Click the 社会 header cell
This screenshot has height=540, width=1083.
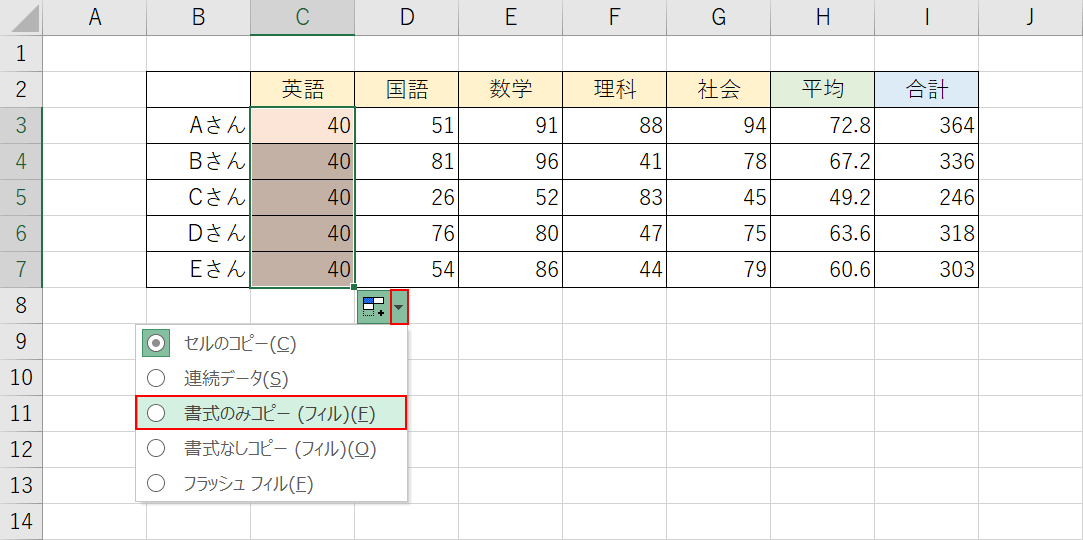(x=718, y=89)
